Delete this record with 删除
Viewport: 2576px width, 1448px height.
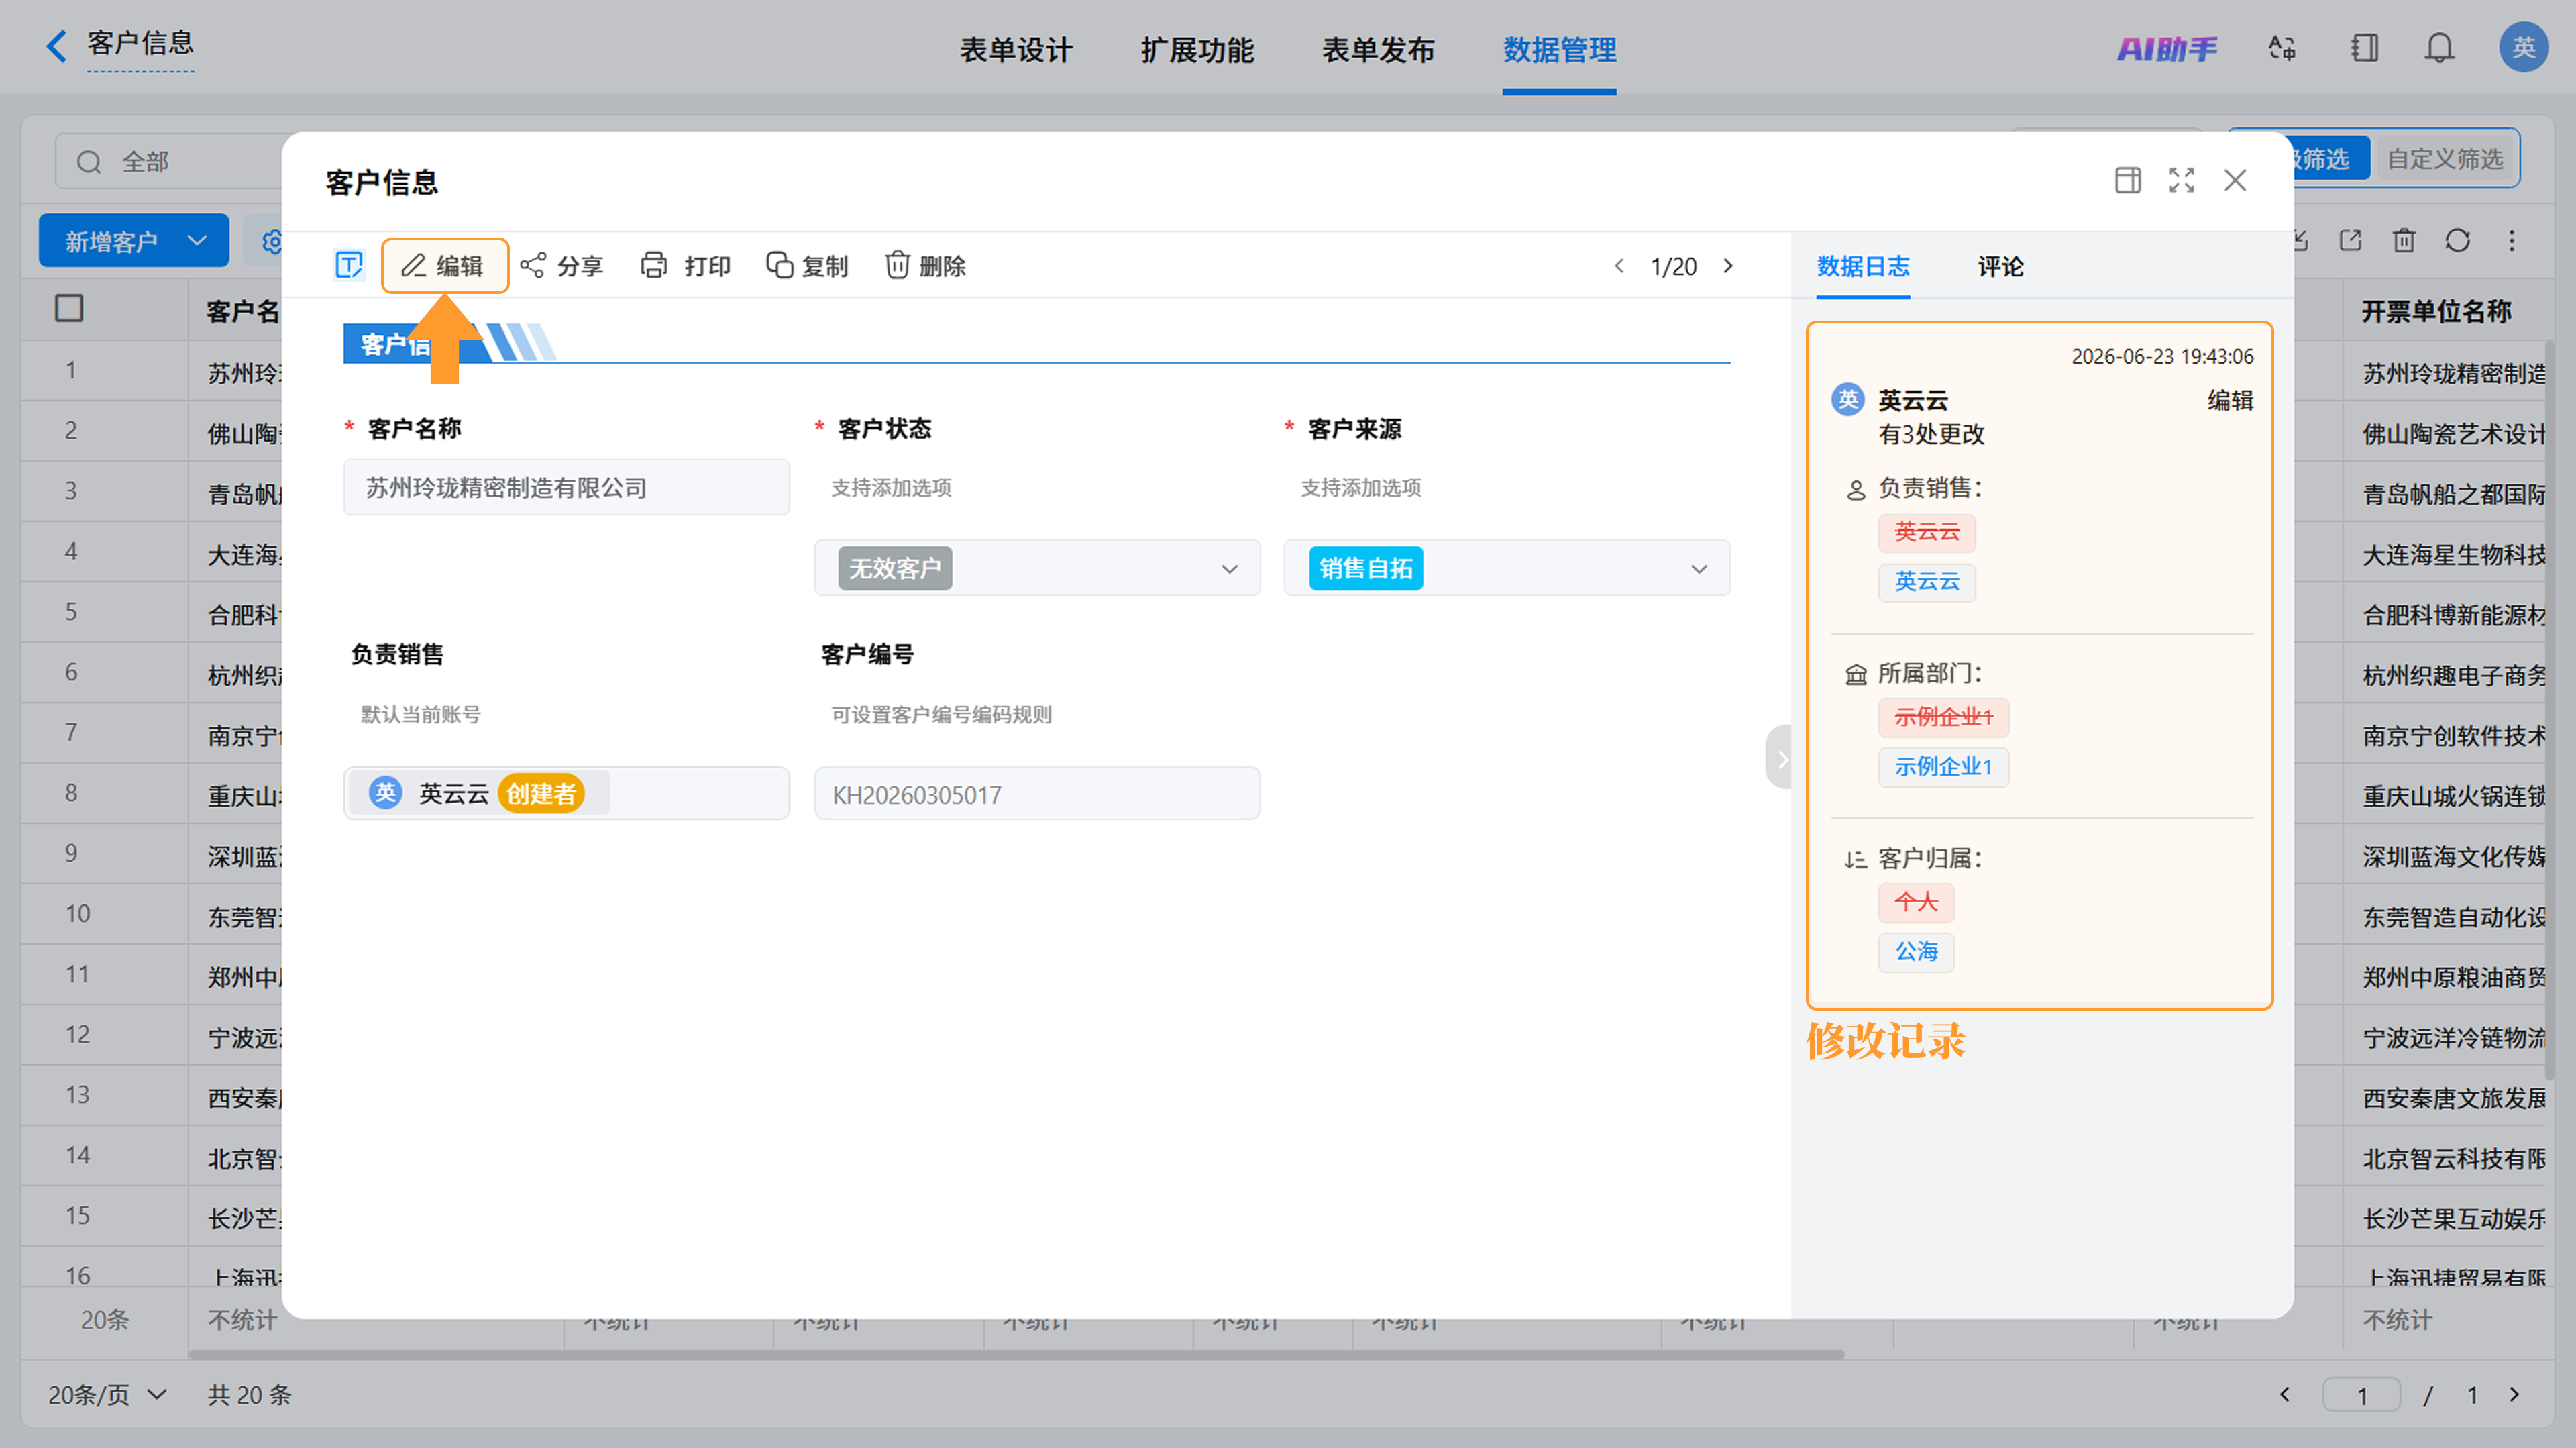coord(925,265)
